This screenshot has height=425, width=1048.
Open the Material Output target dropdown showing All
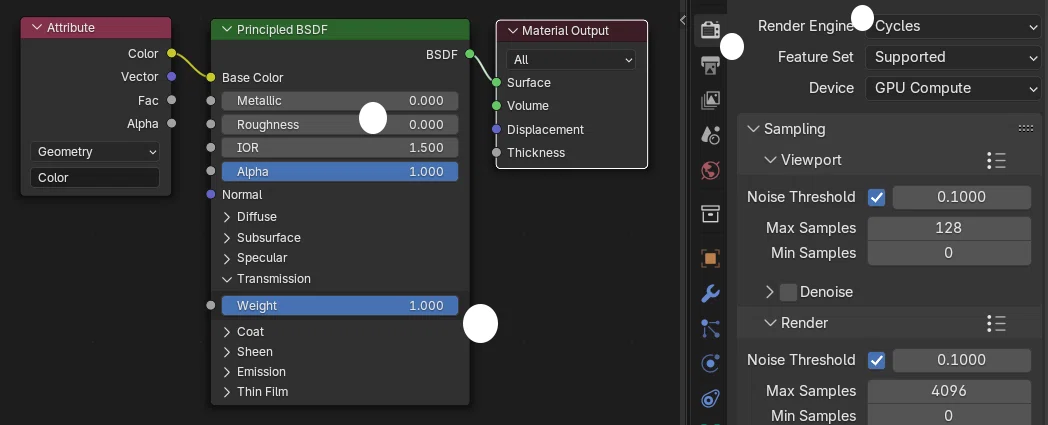(x=571, y=59)
